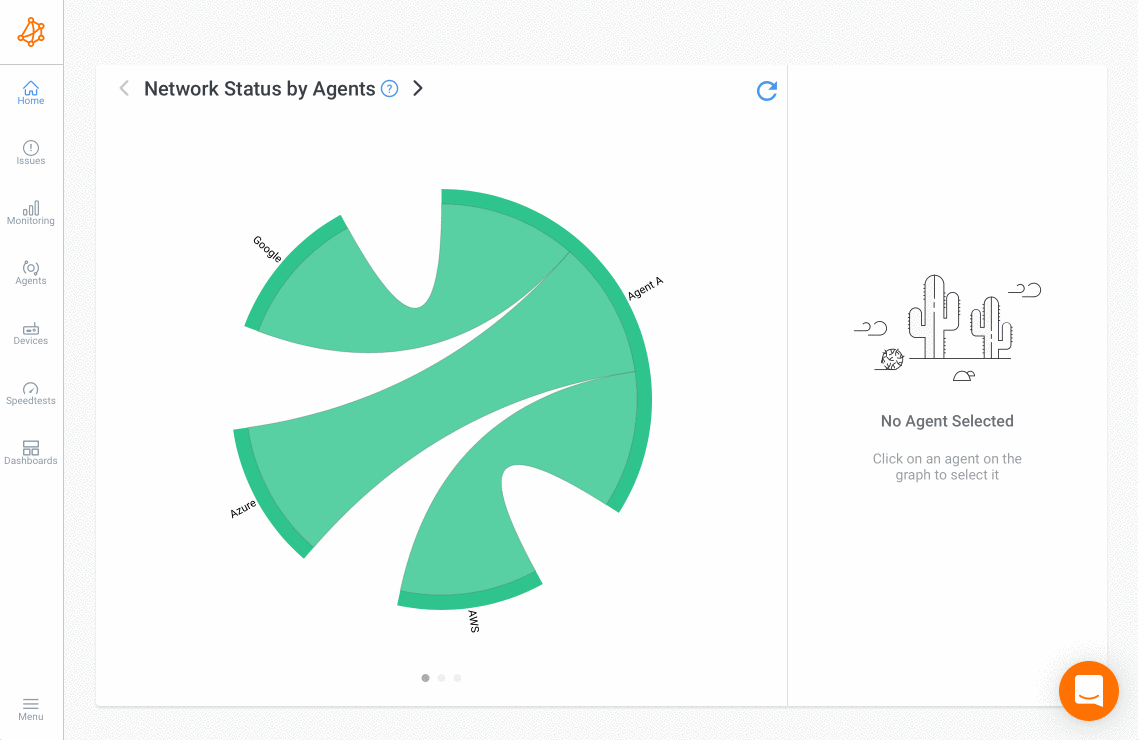Open Speedtests from sidebar
1138x740 pixels.
31,393
